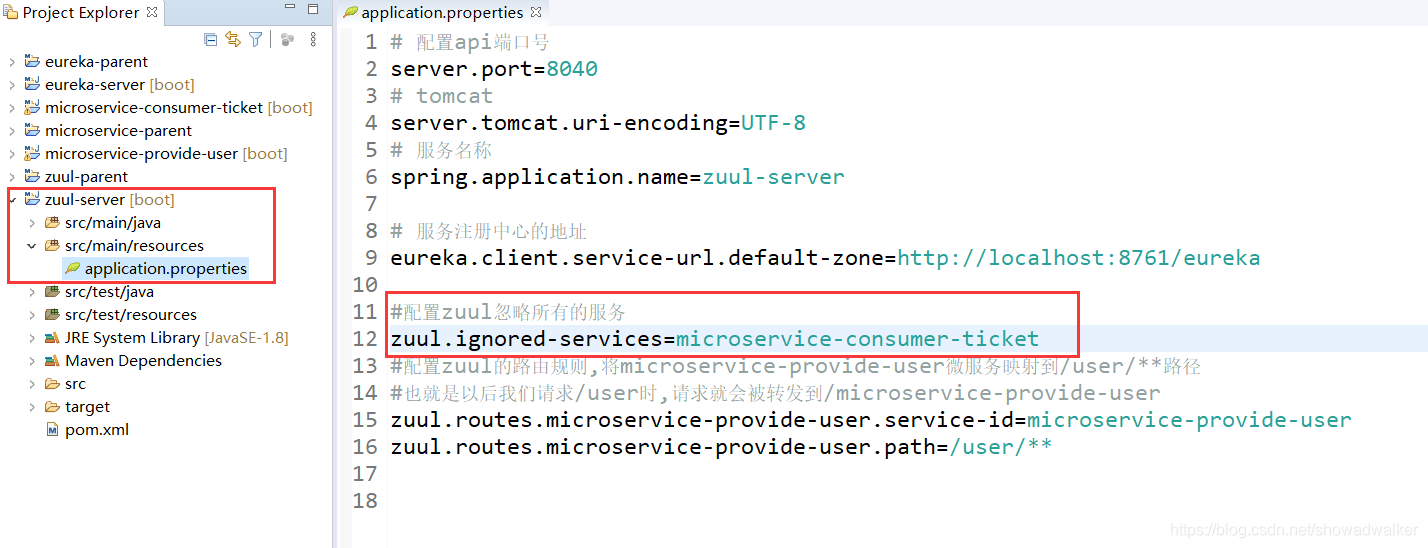Expand the src/test/resources folder

coord(32,314)
